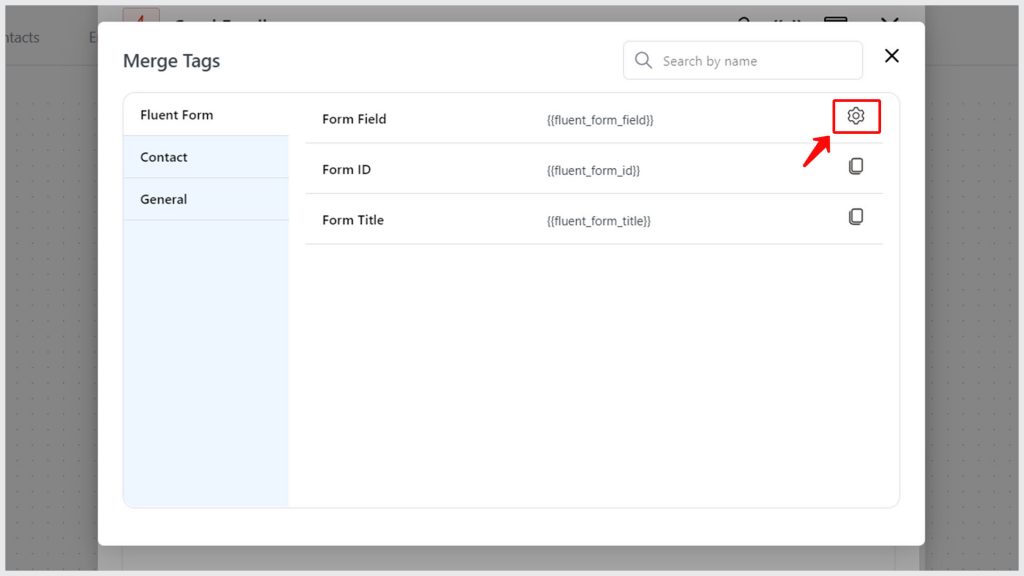The image size is (1024, 576).
Task: Click the Merge Tags heading
Action: pyautogui.click(x=172, y=61)
